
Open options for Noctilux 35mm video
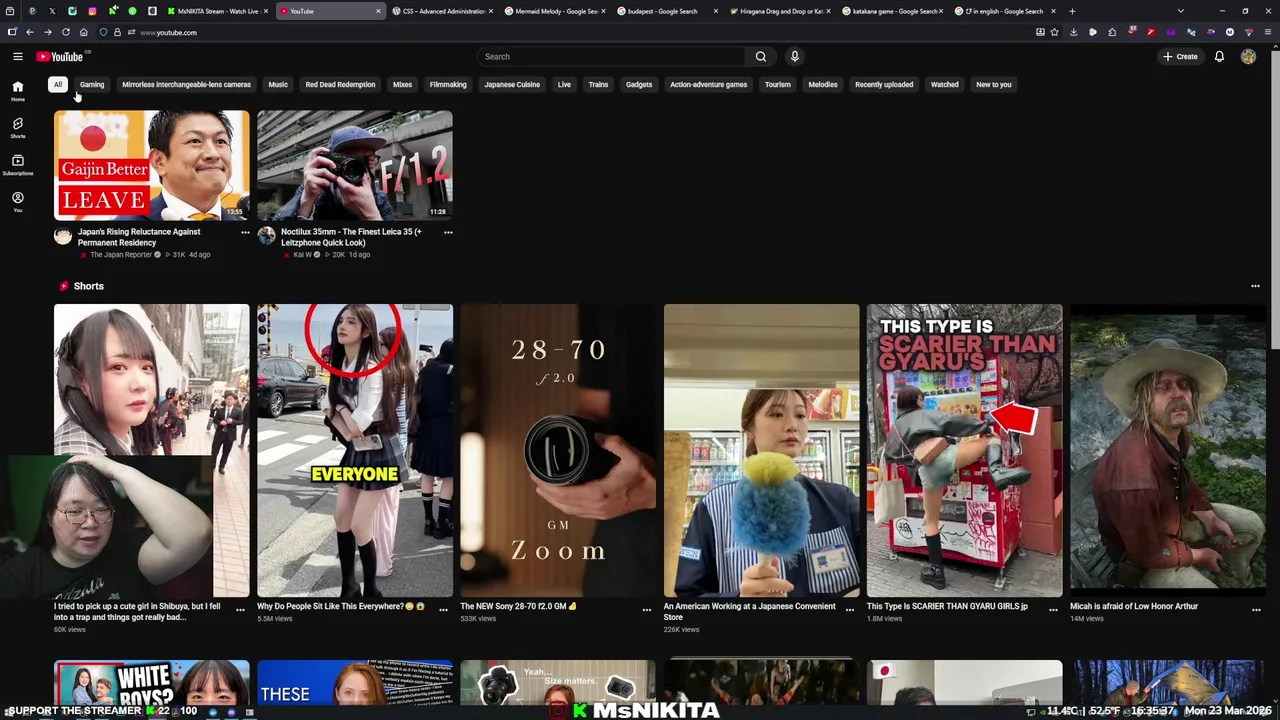(448, 232)
